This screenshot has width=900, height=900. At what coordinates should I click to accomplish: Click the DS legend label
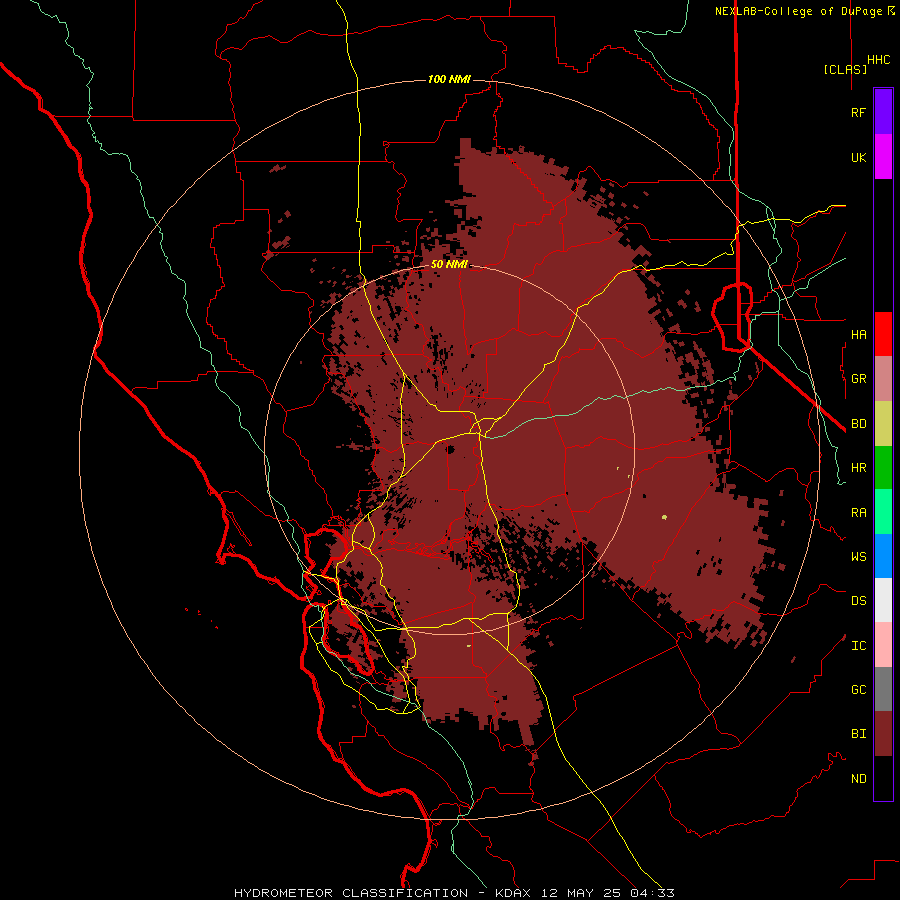pyautogui.click(x=858, y=601)
